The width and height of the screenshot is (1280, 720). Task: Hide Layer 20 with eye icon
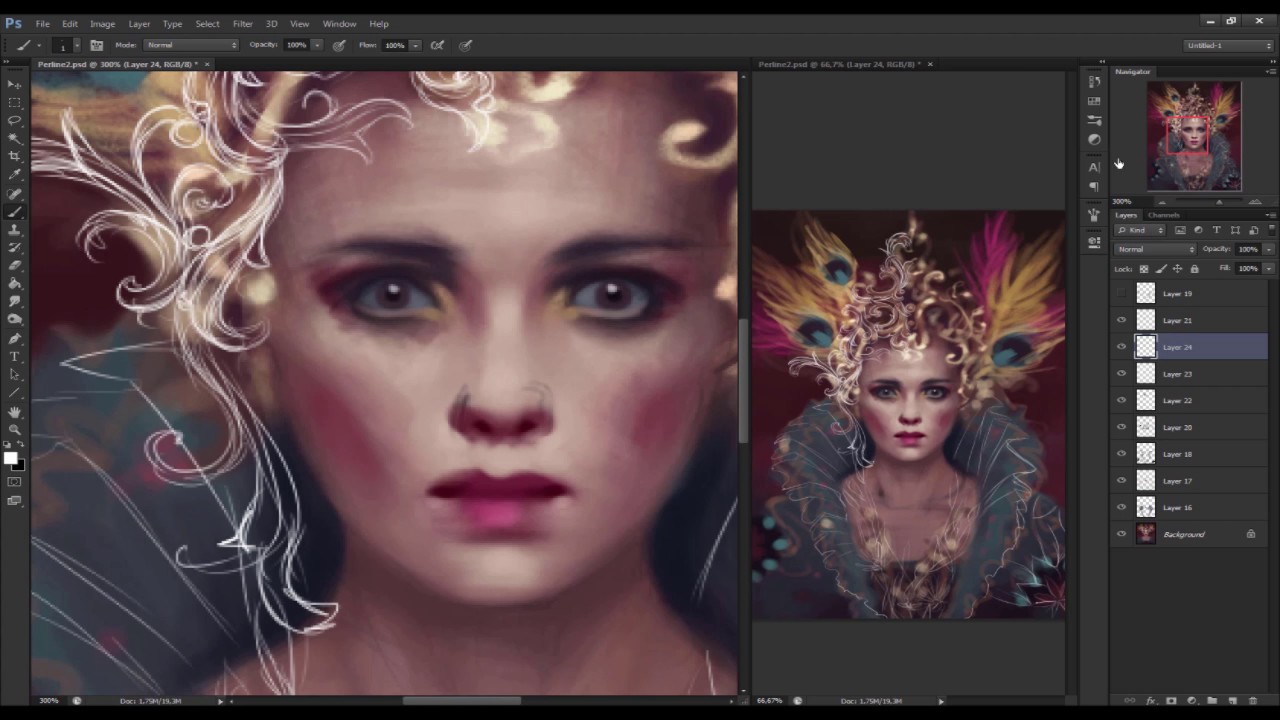click(x=1121, y=427)
